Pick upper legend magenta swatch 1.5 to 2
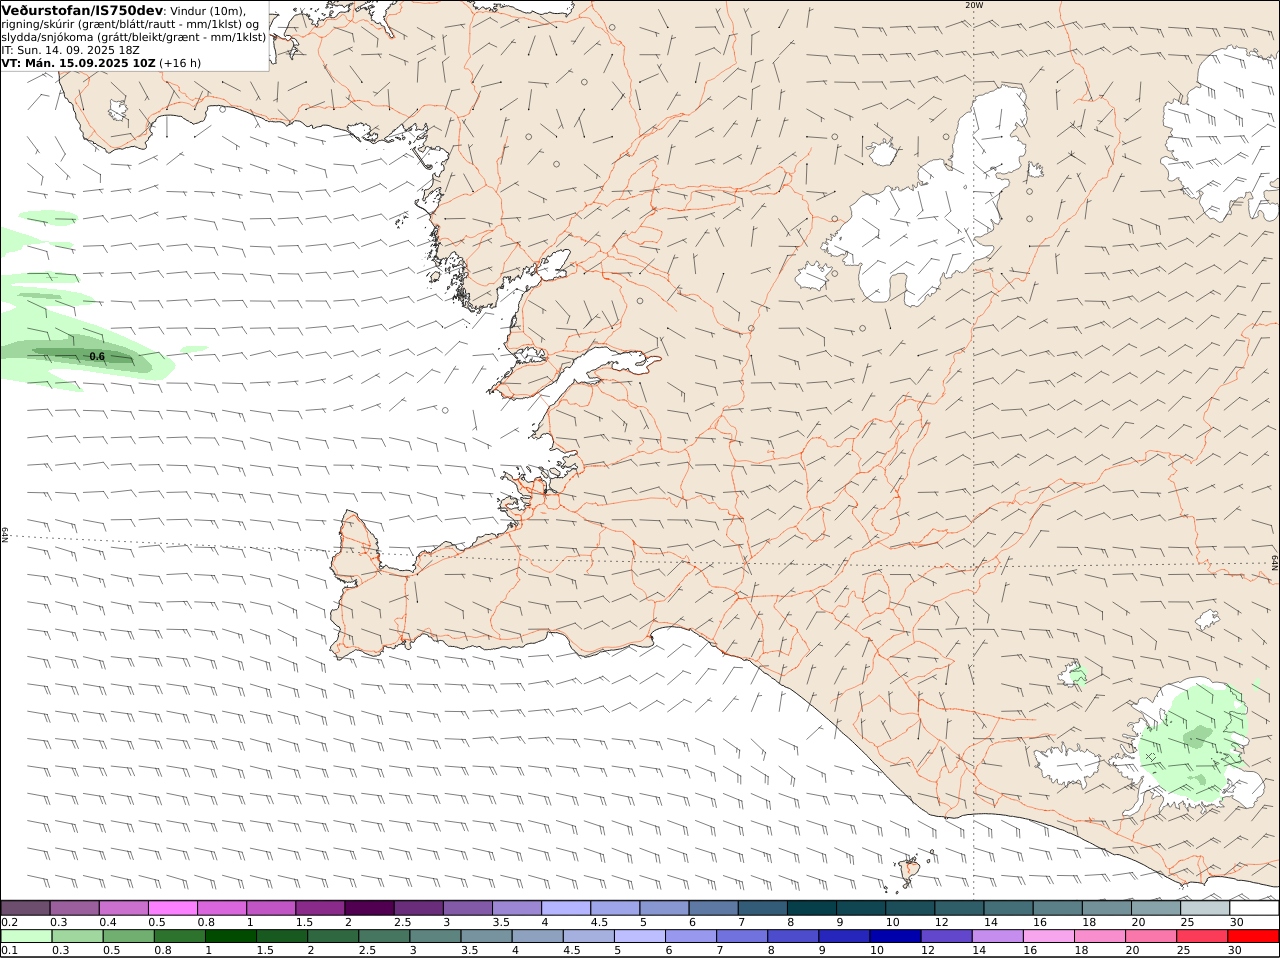The image size is (1280, 958). [x=320, y=907]
